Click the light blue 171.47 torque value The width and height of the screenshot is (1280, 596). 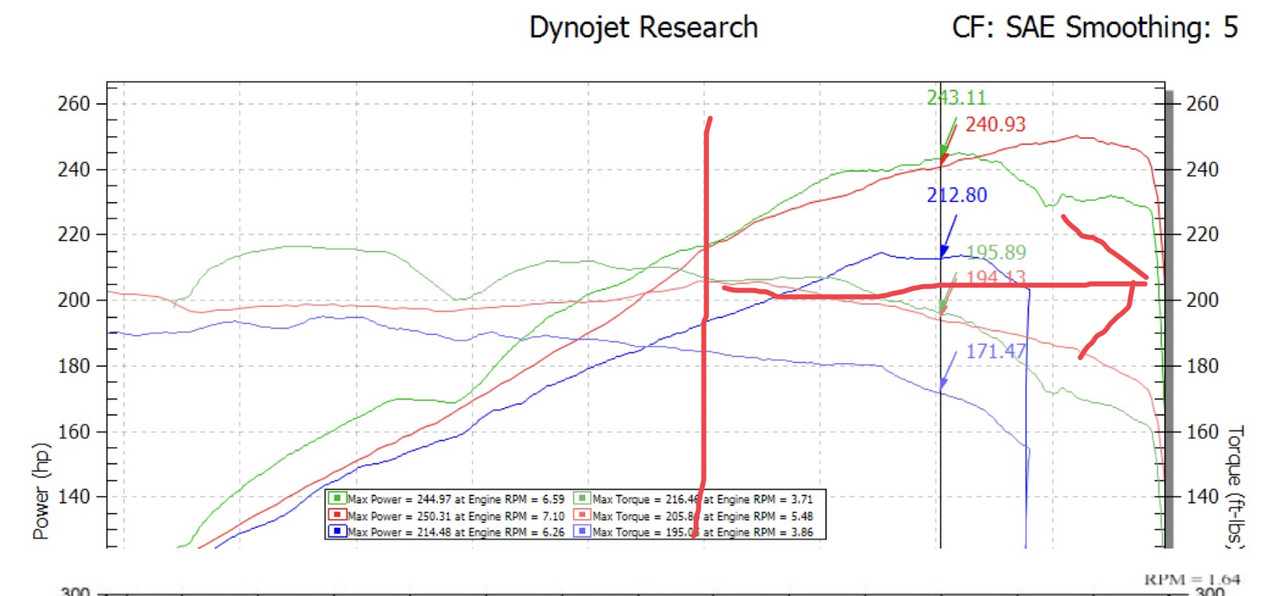tap(996, 351)
